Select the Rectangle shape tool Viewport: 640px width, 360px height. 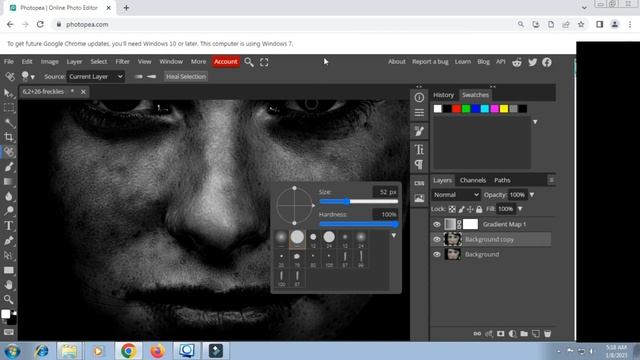9,270
